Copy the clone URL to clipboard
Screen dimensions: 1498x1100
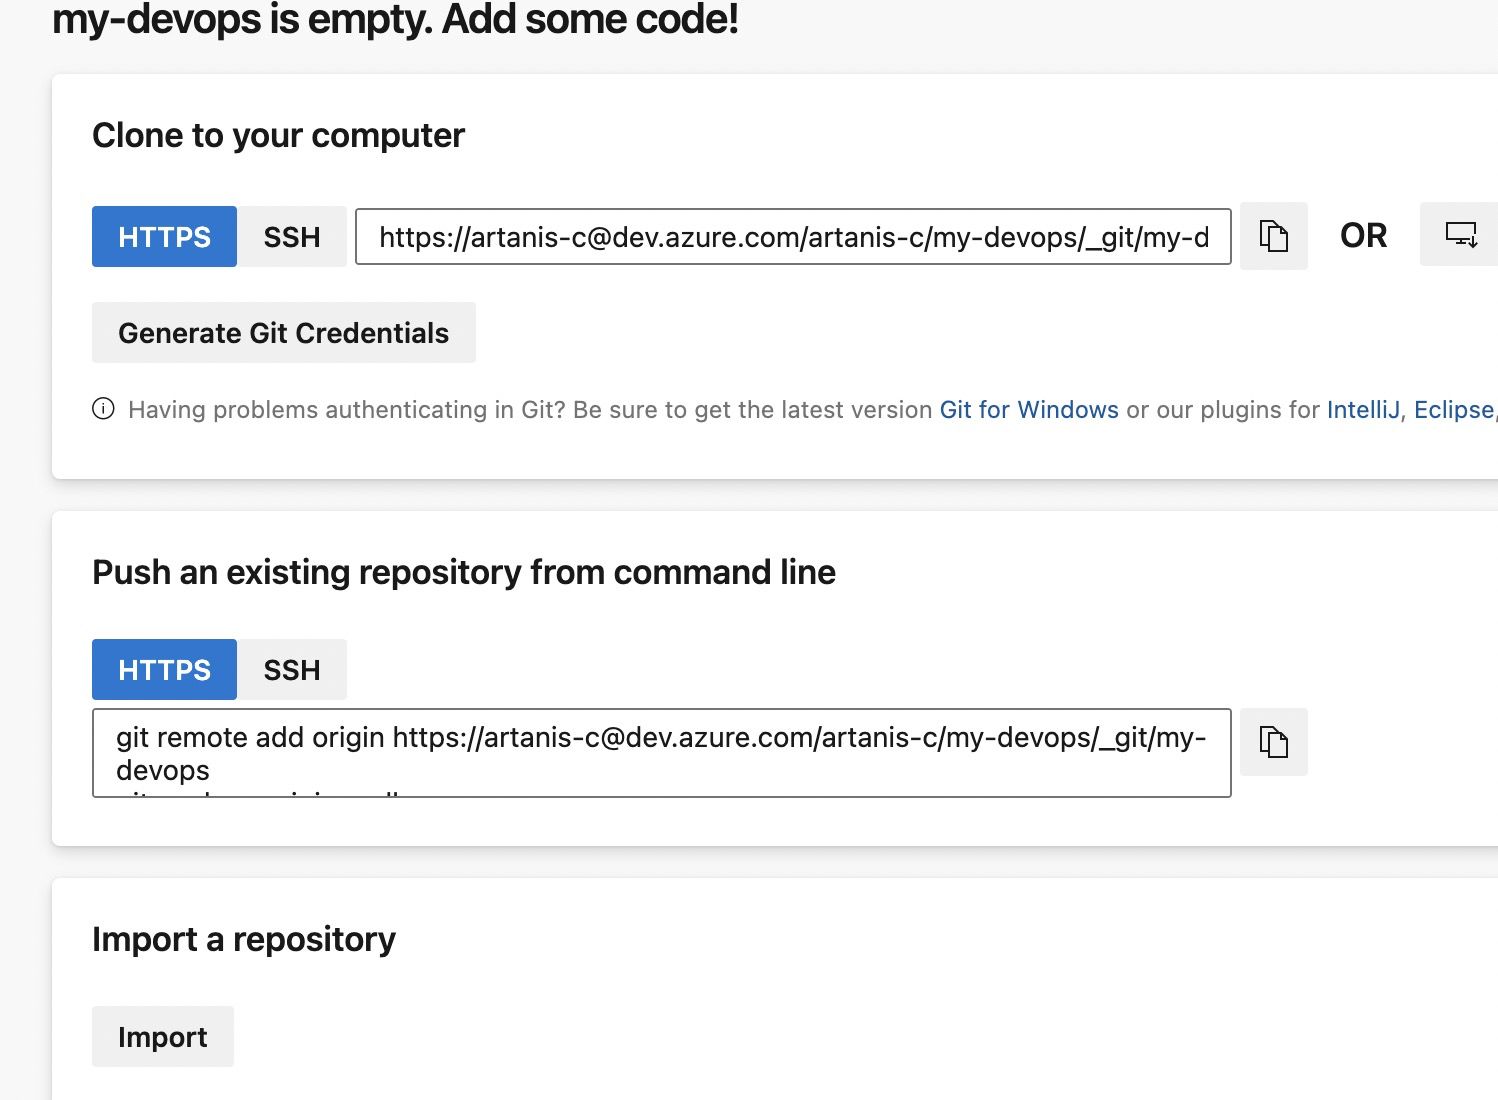[x=1273, y=236]
